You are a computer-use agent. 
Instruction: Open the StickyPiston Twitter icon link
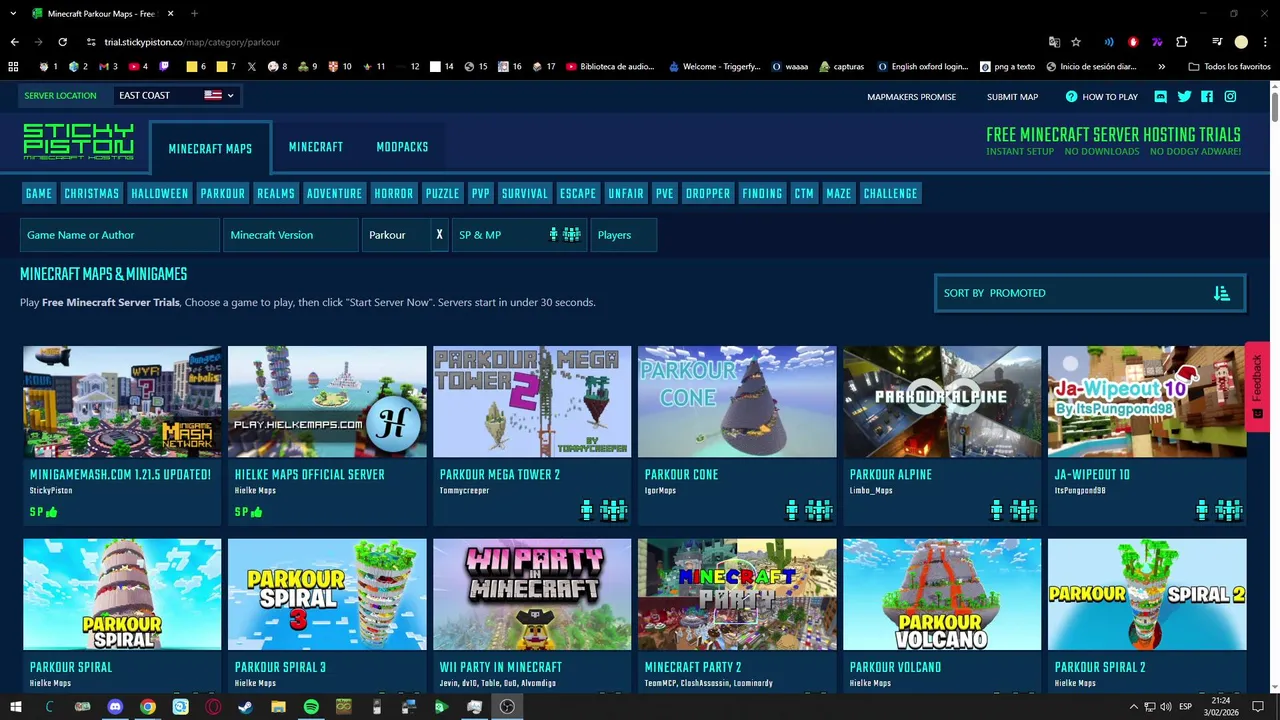pos(1184,97)
